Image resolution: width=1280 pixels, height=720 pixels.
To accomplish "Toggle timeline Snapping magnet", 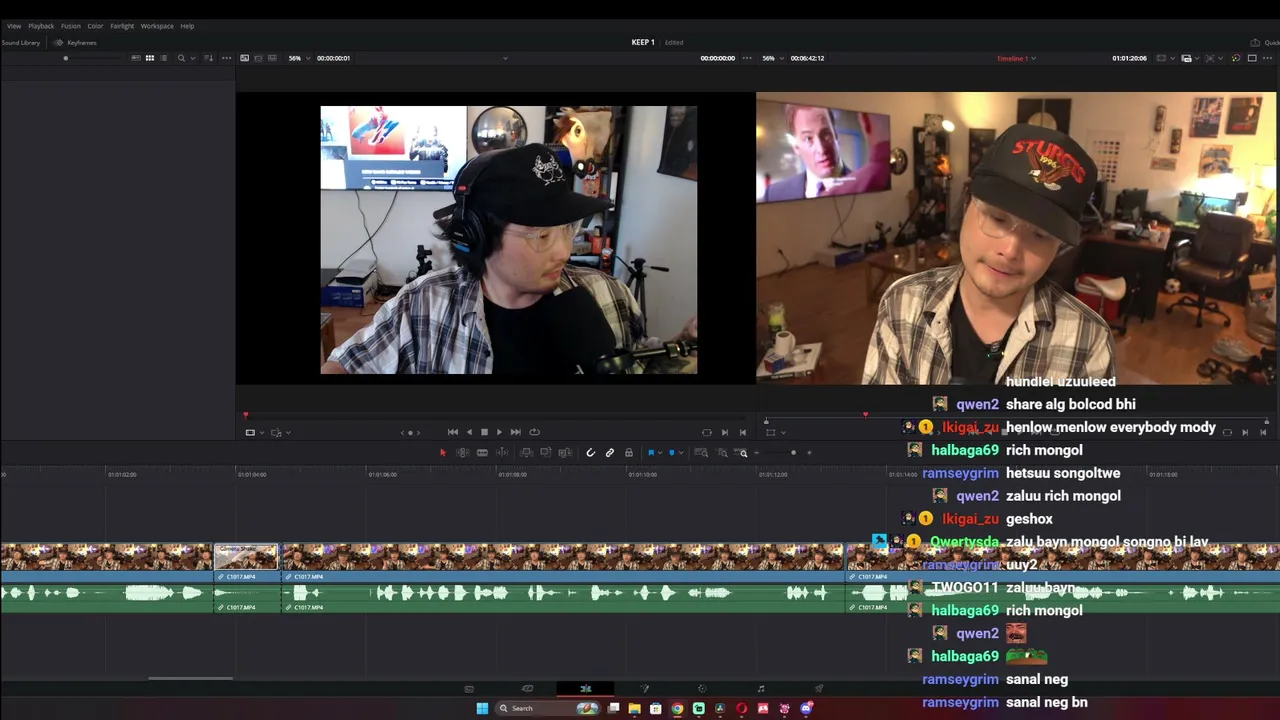I will [x=590, y=453].
